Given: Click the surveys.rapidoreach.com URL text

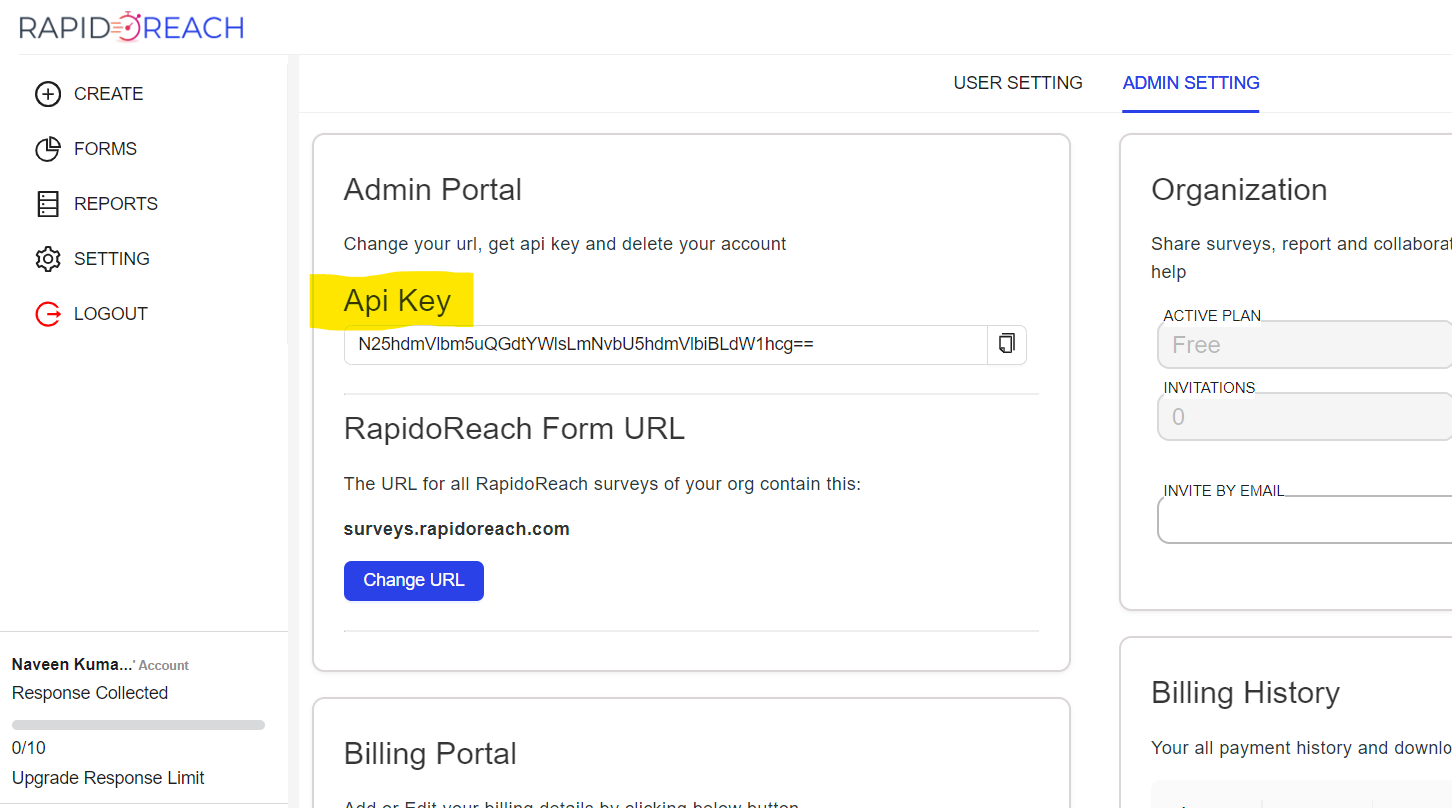Looking at the screenshot, I should [x=457, y=529].
